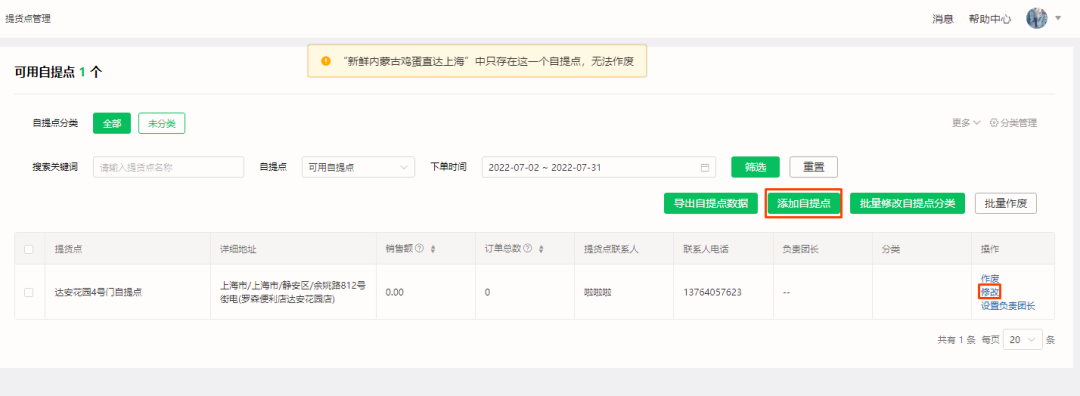Click the order total help icon
1080x396 pixels.
coord(528,249)
